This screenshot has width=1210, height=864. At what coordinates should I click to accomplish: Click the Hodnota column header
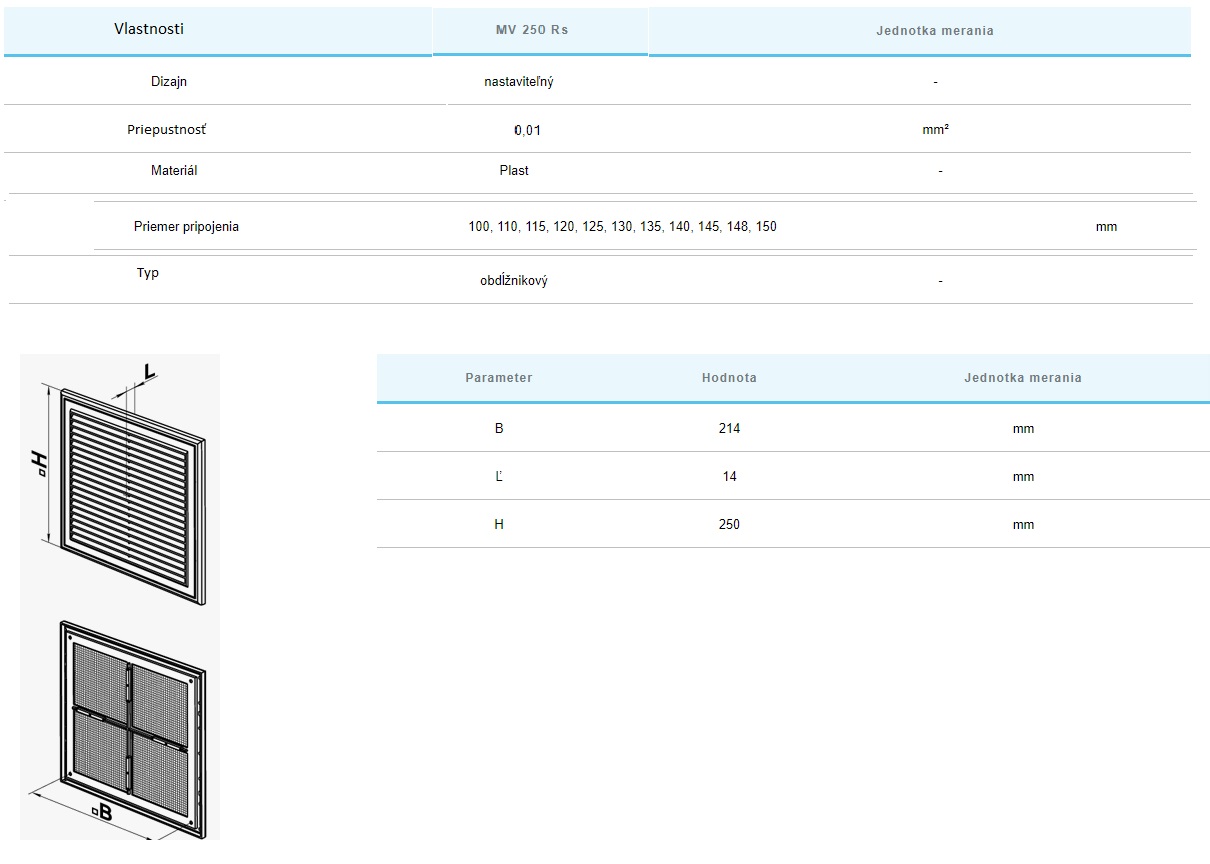(729, 378)
